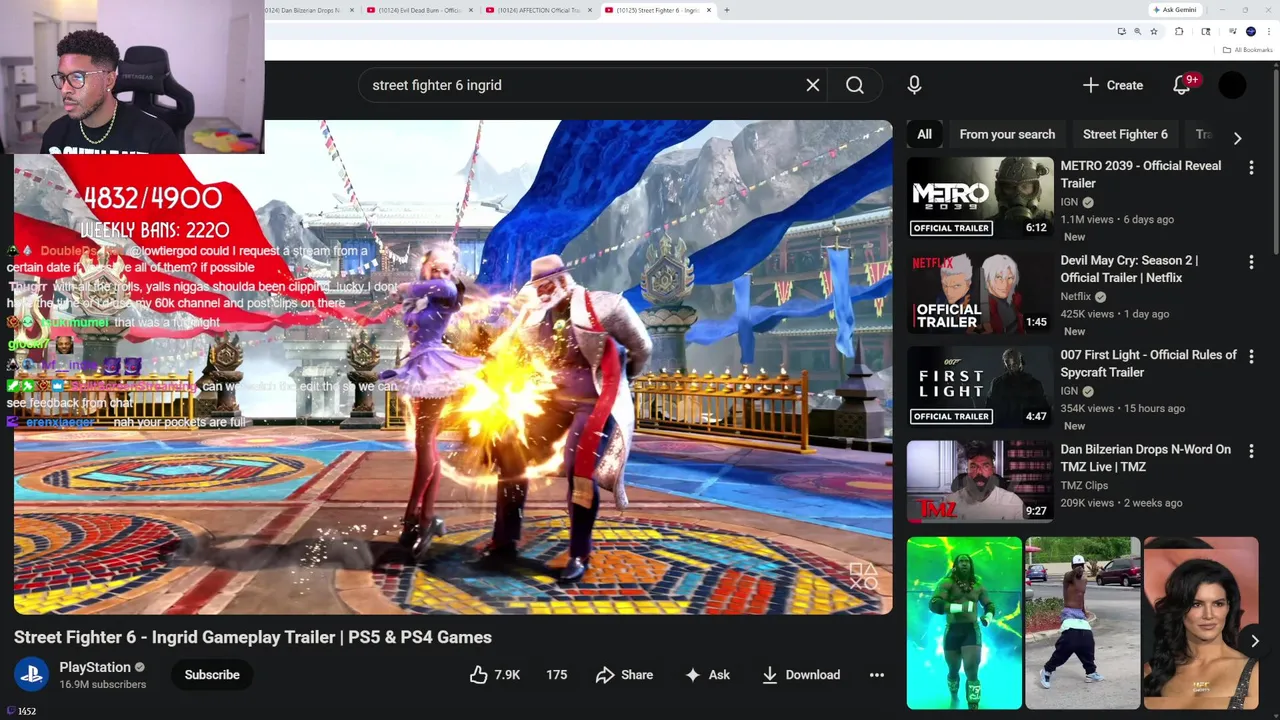This screenshot has width=1280, height=720.
Task: Open Chrome three-dot menu
Action: click(1269, 31)
